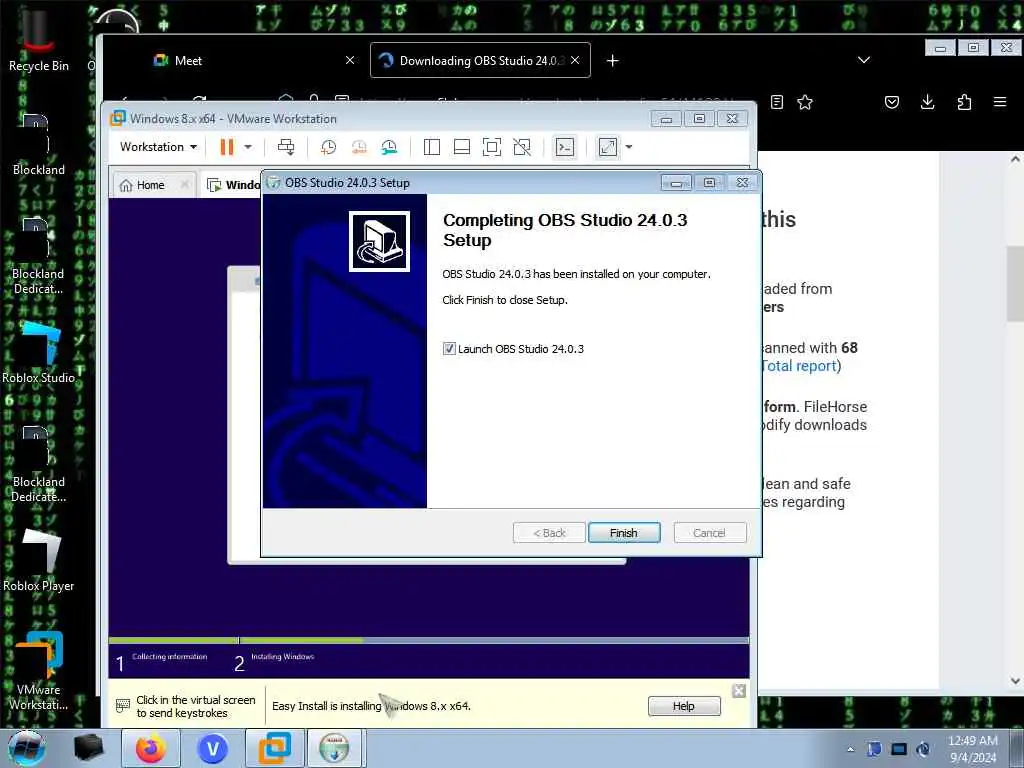
Task: Click the stretch guest display icon
Action: click(x=608, y=147)
